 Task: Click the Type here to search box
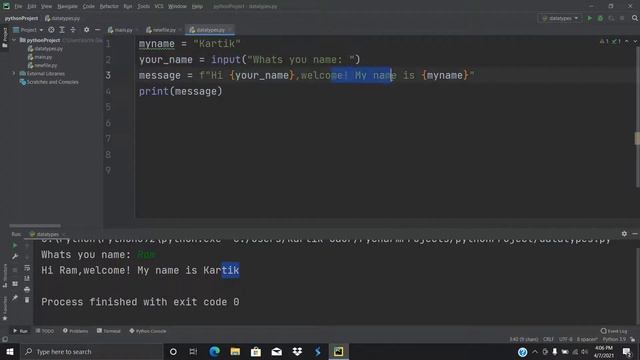coord(91,351)
